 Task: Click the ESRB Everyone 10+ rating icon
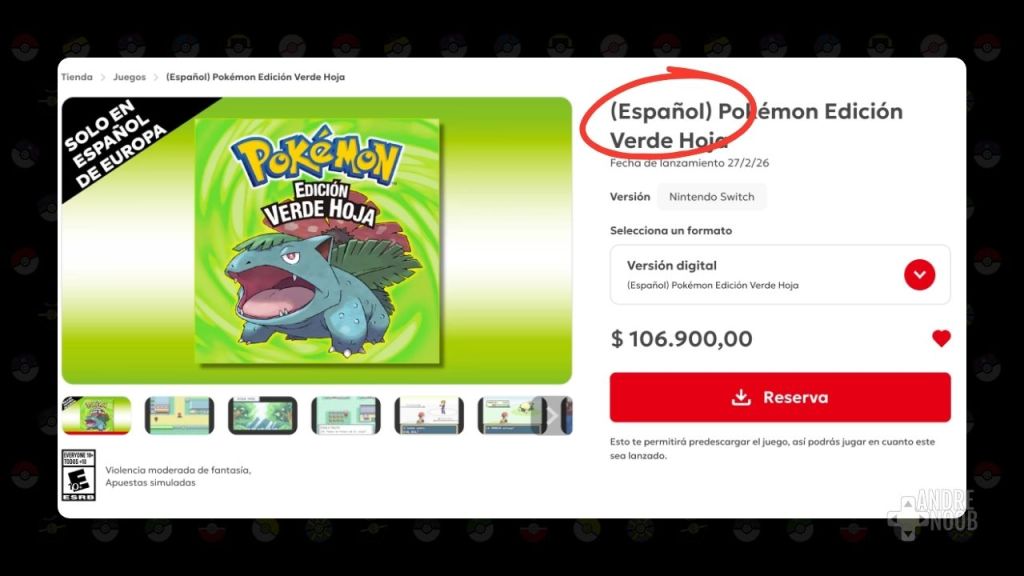(78, 475)
